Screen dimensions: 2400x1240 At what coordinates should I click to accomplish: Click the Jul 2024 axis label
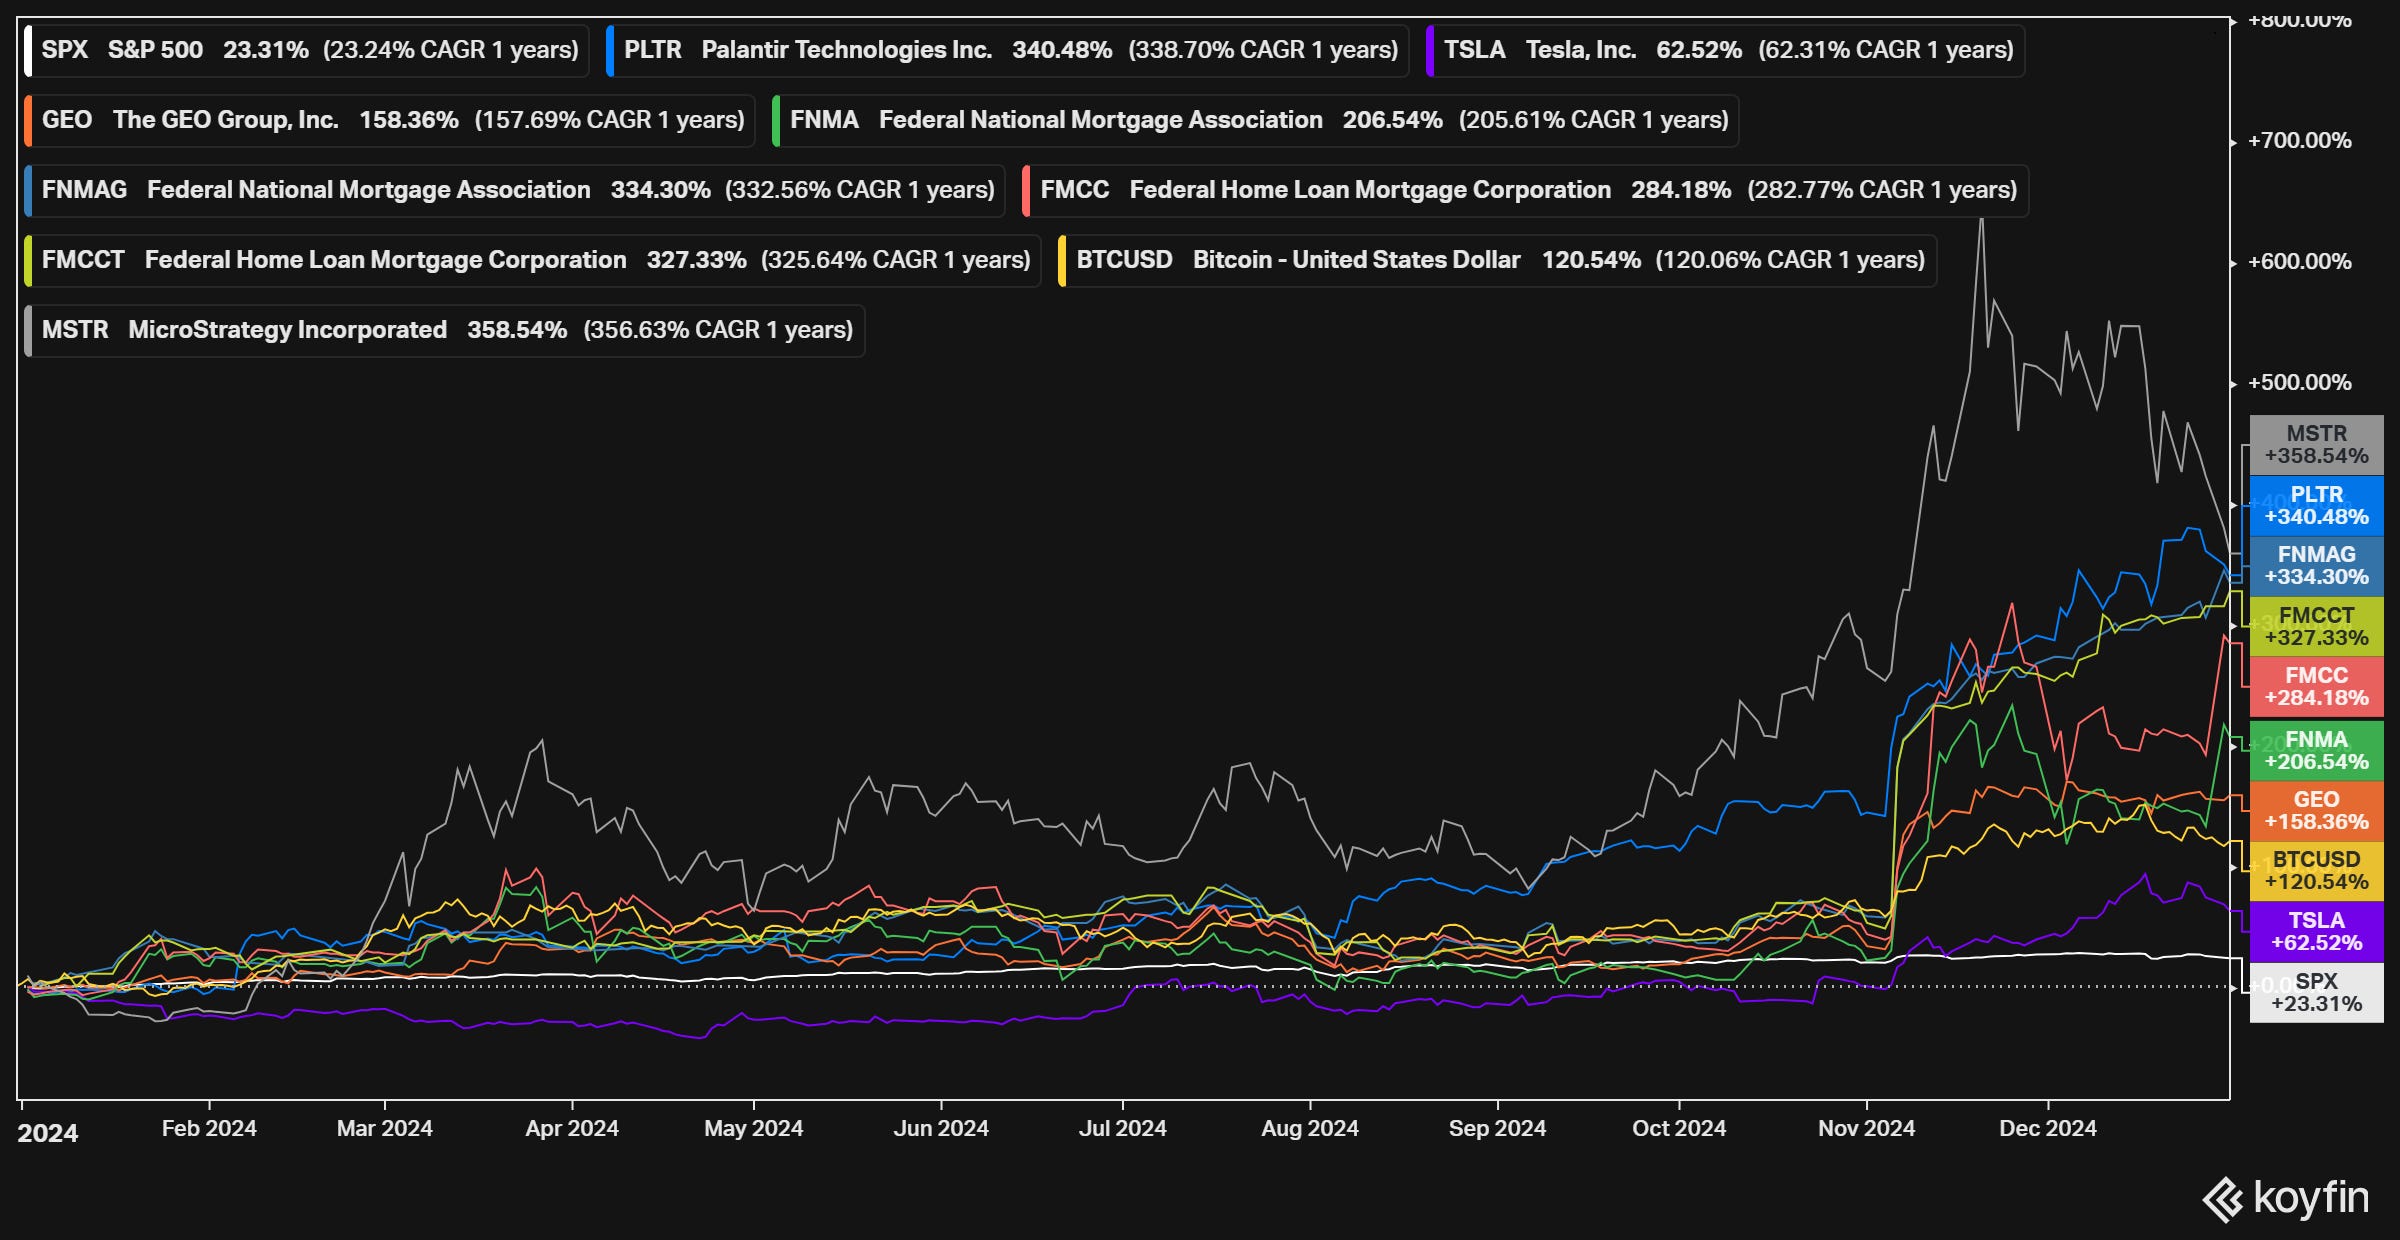(x=1122, y=1128)
